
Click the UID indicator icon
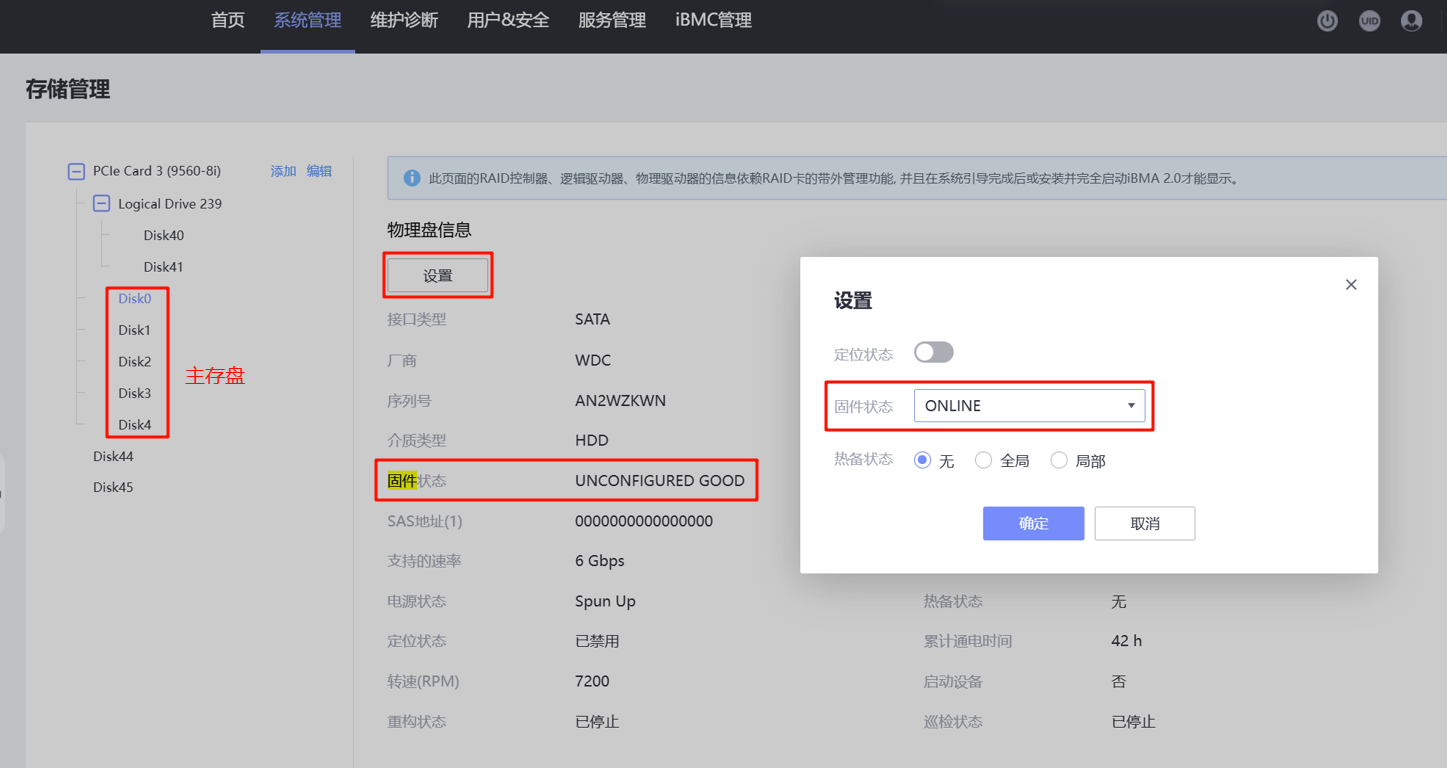1369,21
